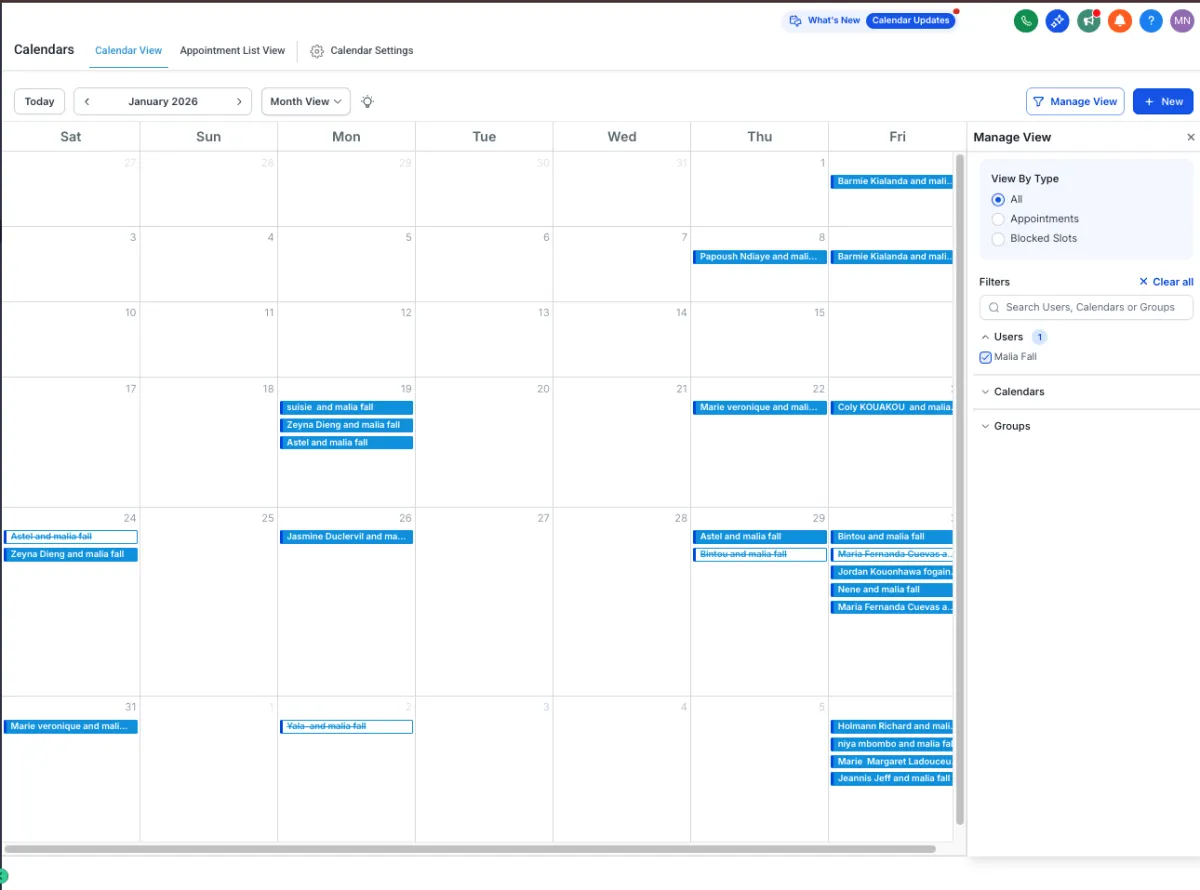Open Zeyna Dieng appointment on the 24th
The image size is (1200, 890).
[71, 554]
